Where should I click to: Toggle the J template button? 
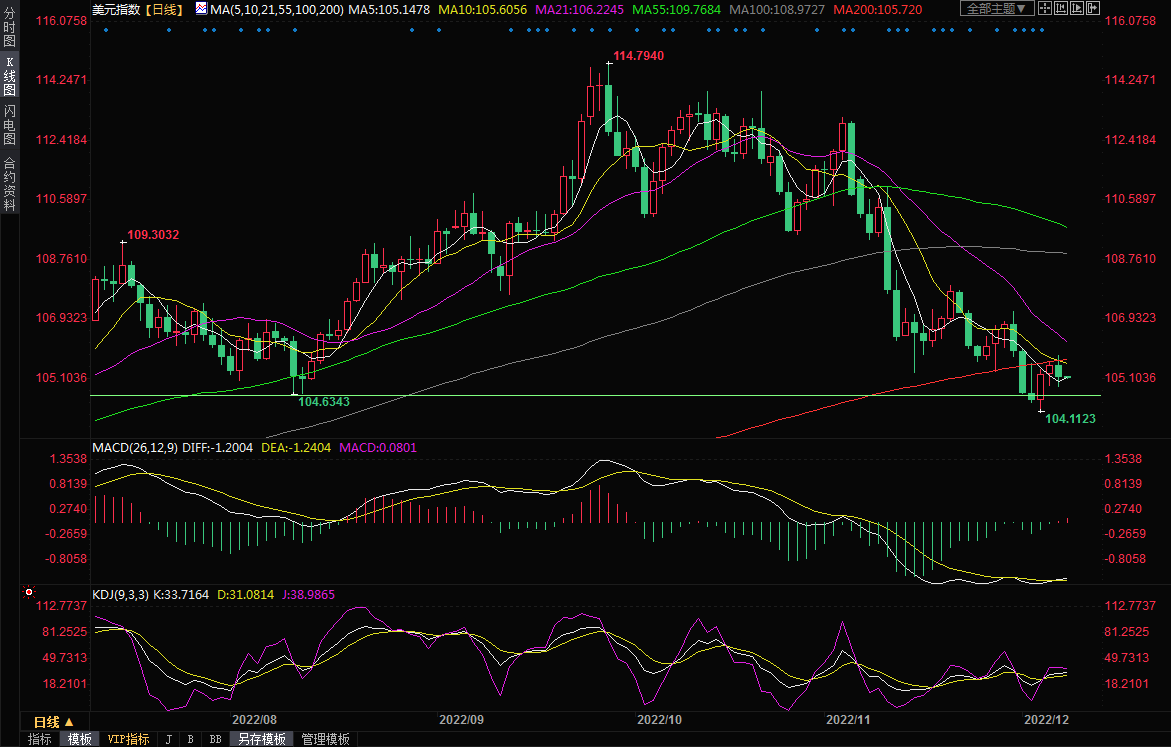coord(167,739)
